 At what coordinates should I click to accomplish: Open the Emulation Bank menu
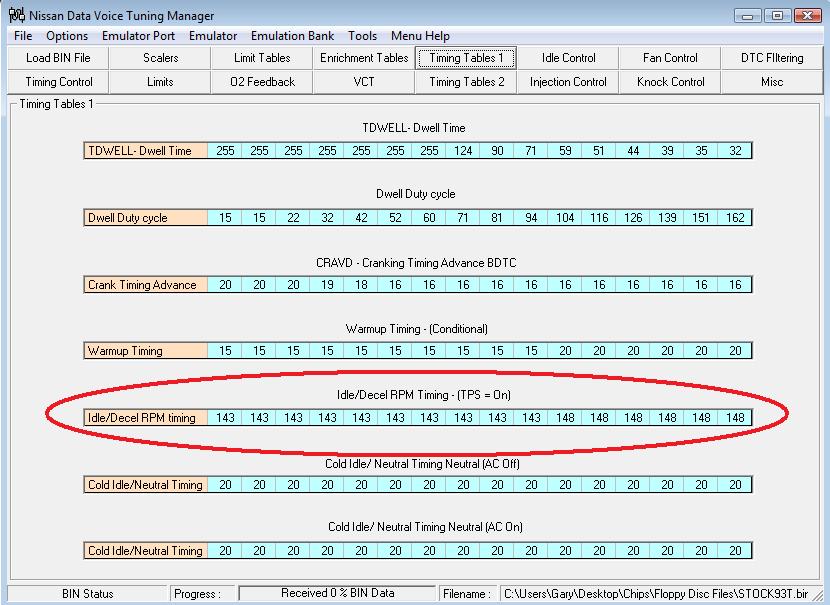[x=292, y=36]
